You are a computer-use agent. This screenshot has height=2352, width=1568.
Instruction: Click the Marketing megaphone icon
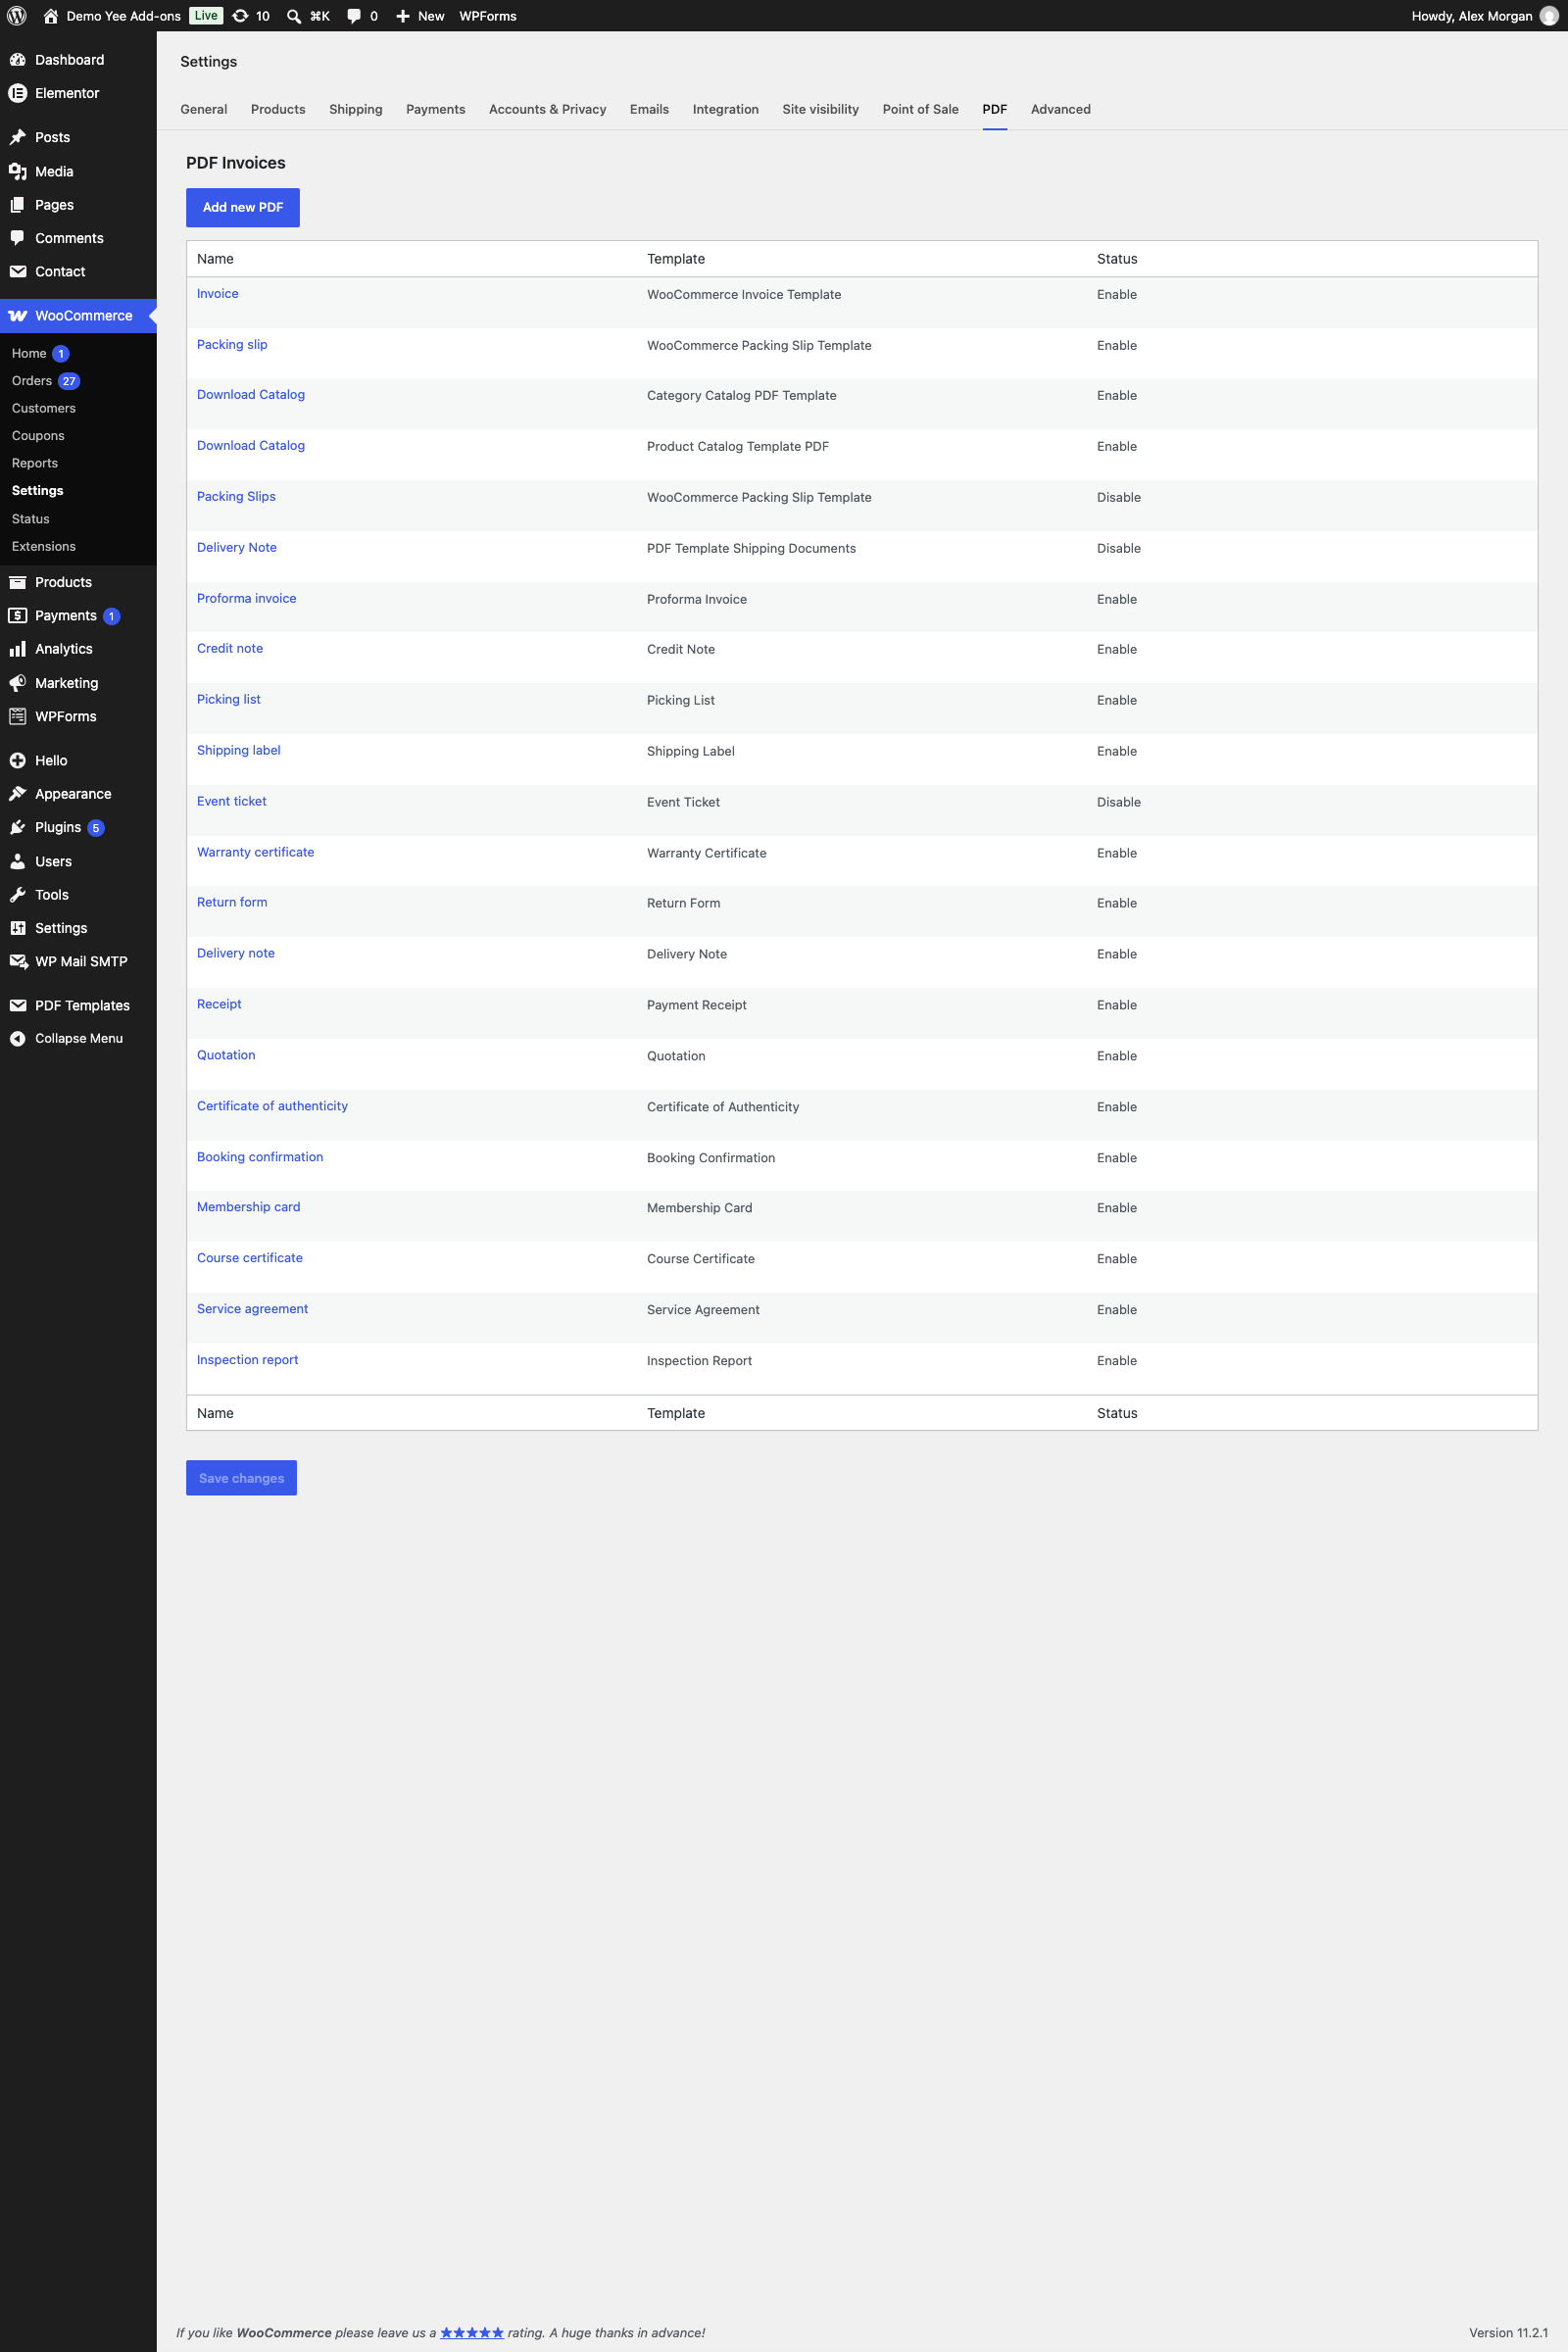click(17, 683)
